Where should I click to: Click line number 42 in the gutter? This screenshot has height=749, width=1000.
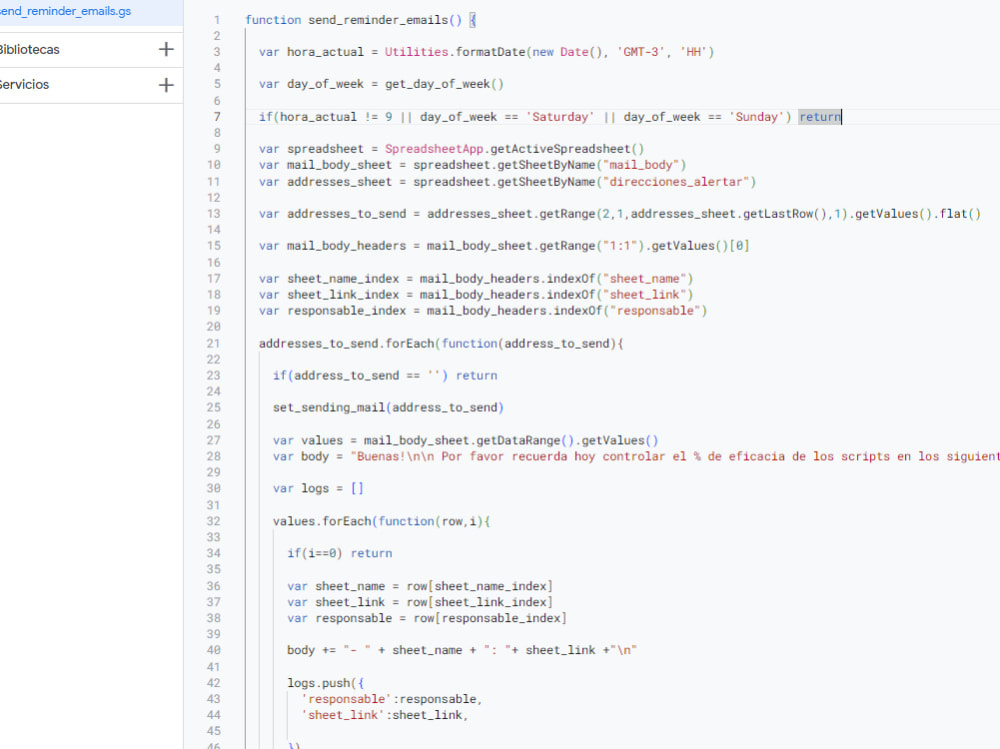point(214,683)
